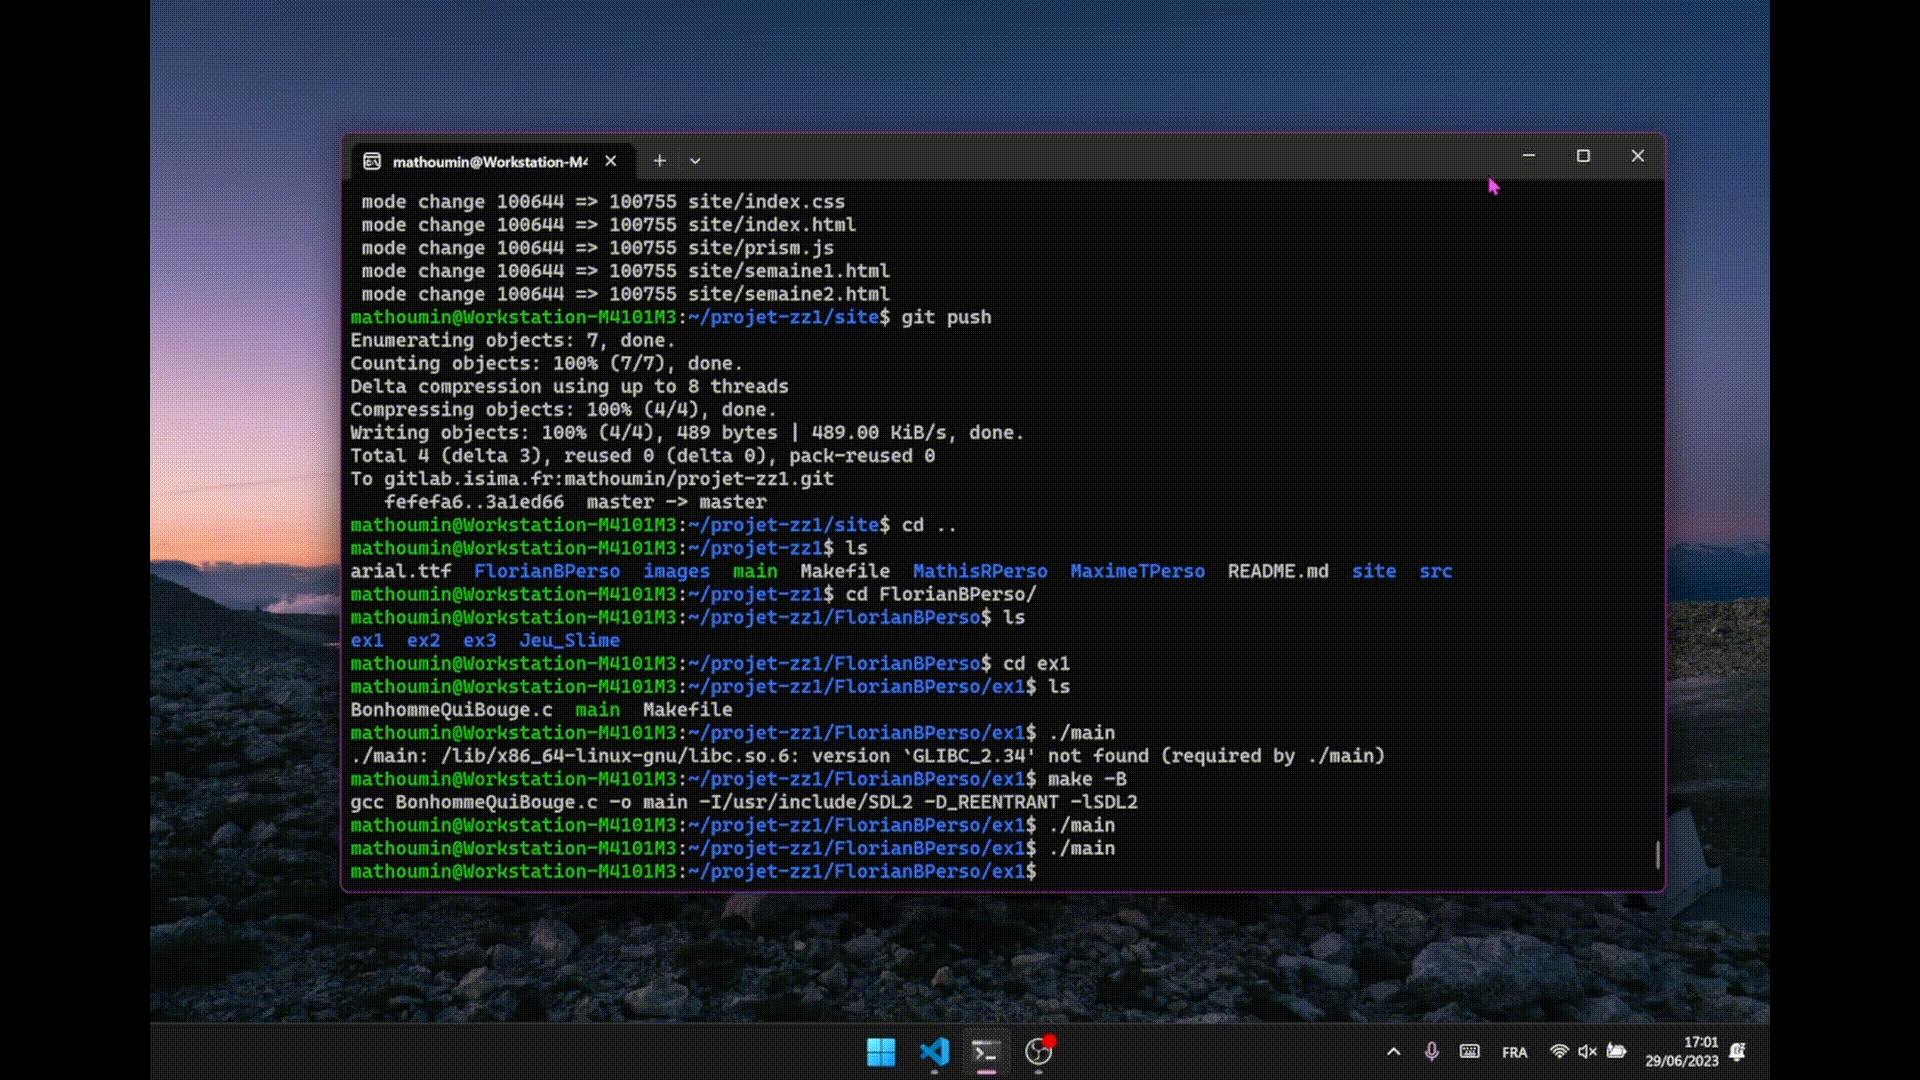The image size is (1920, 1080).
Task: Maximize the terminal window
Action: [x=1583, y=156]
